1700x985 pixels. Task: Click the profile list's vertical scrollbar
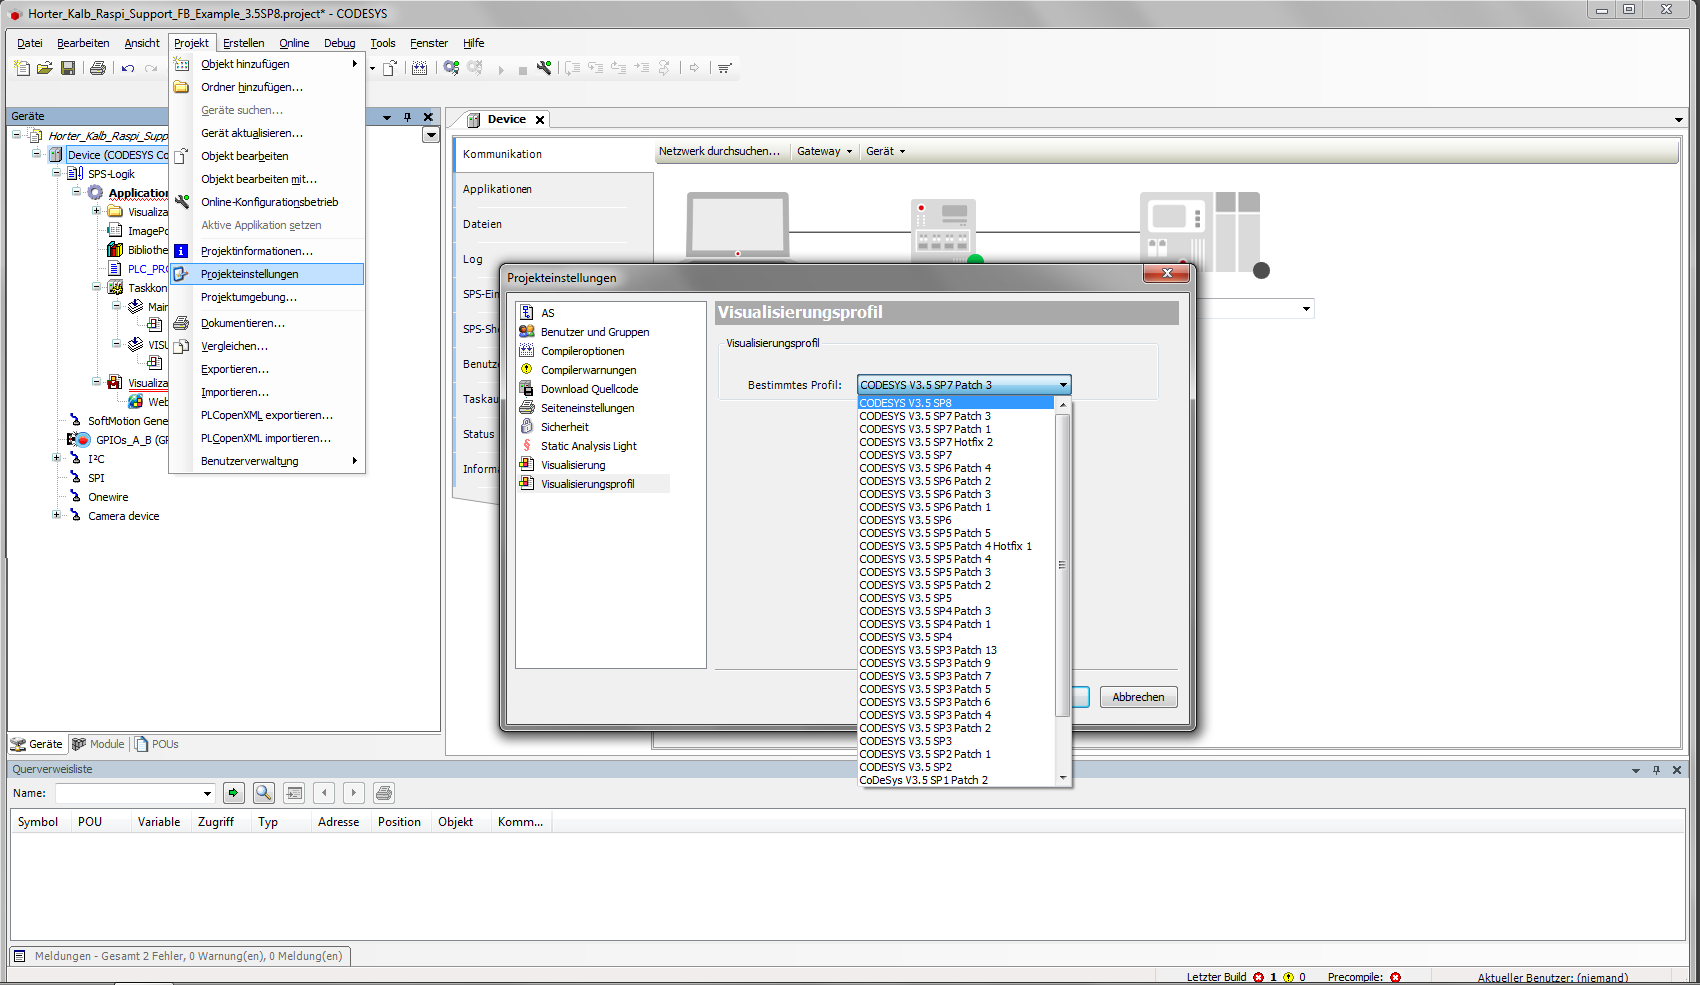tap(1062, 565)
